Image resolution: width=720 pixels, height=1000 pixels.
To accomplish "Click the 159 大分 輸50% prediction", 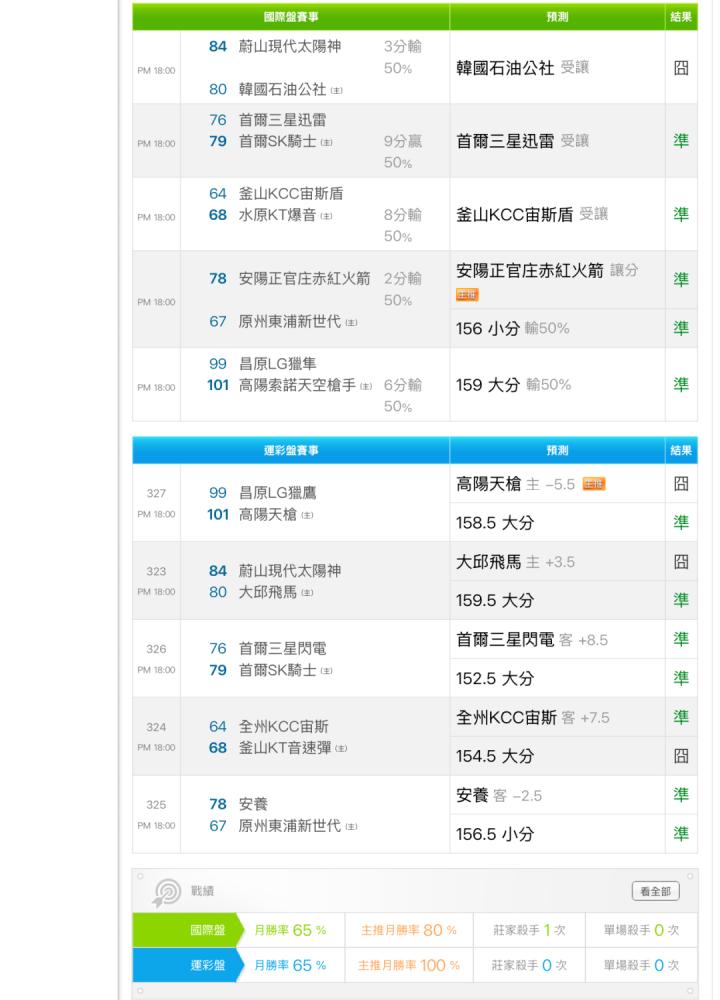I will coord(513,385).
